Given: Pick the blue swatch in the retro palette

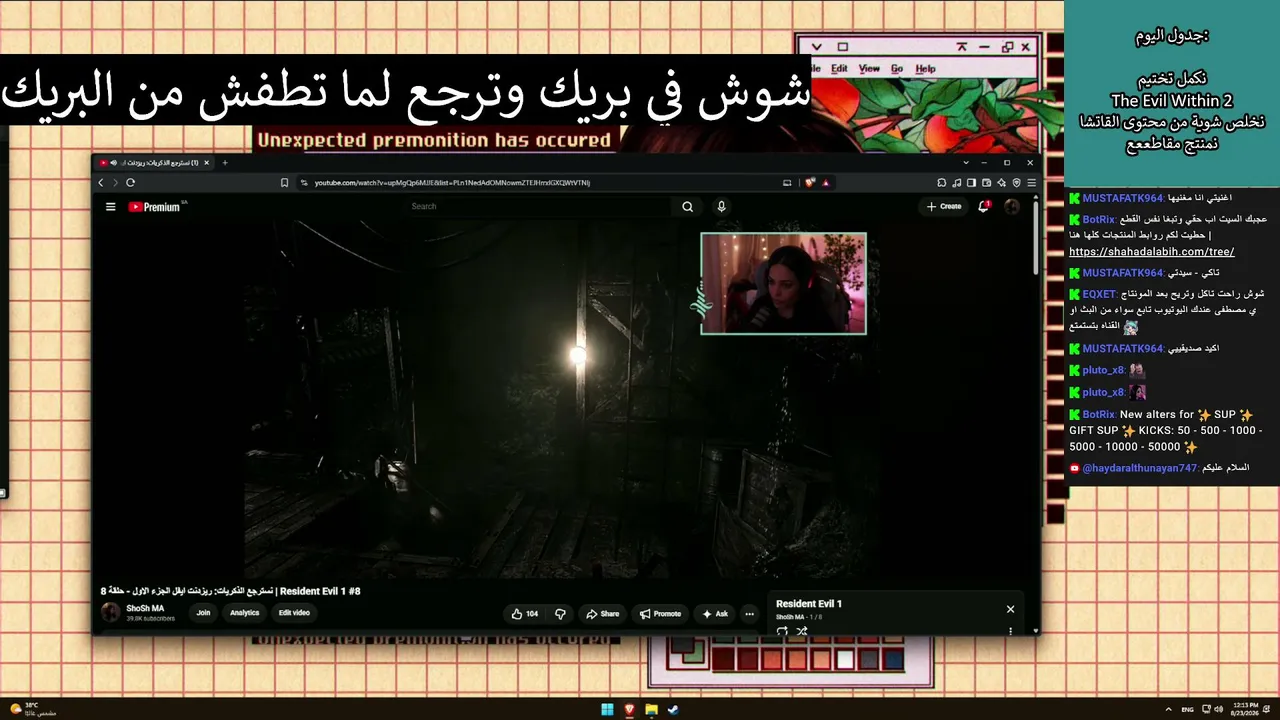Looking at the screenshot, I should click(x=893, y=661).
